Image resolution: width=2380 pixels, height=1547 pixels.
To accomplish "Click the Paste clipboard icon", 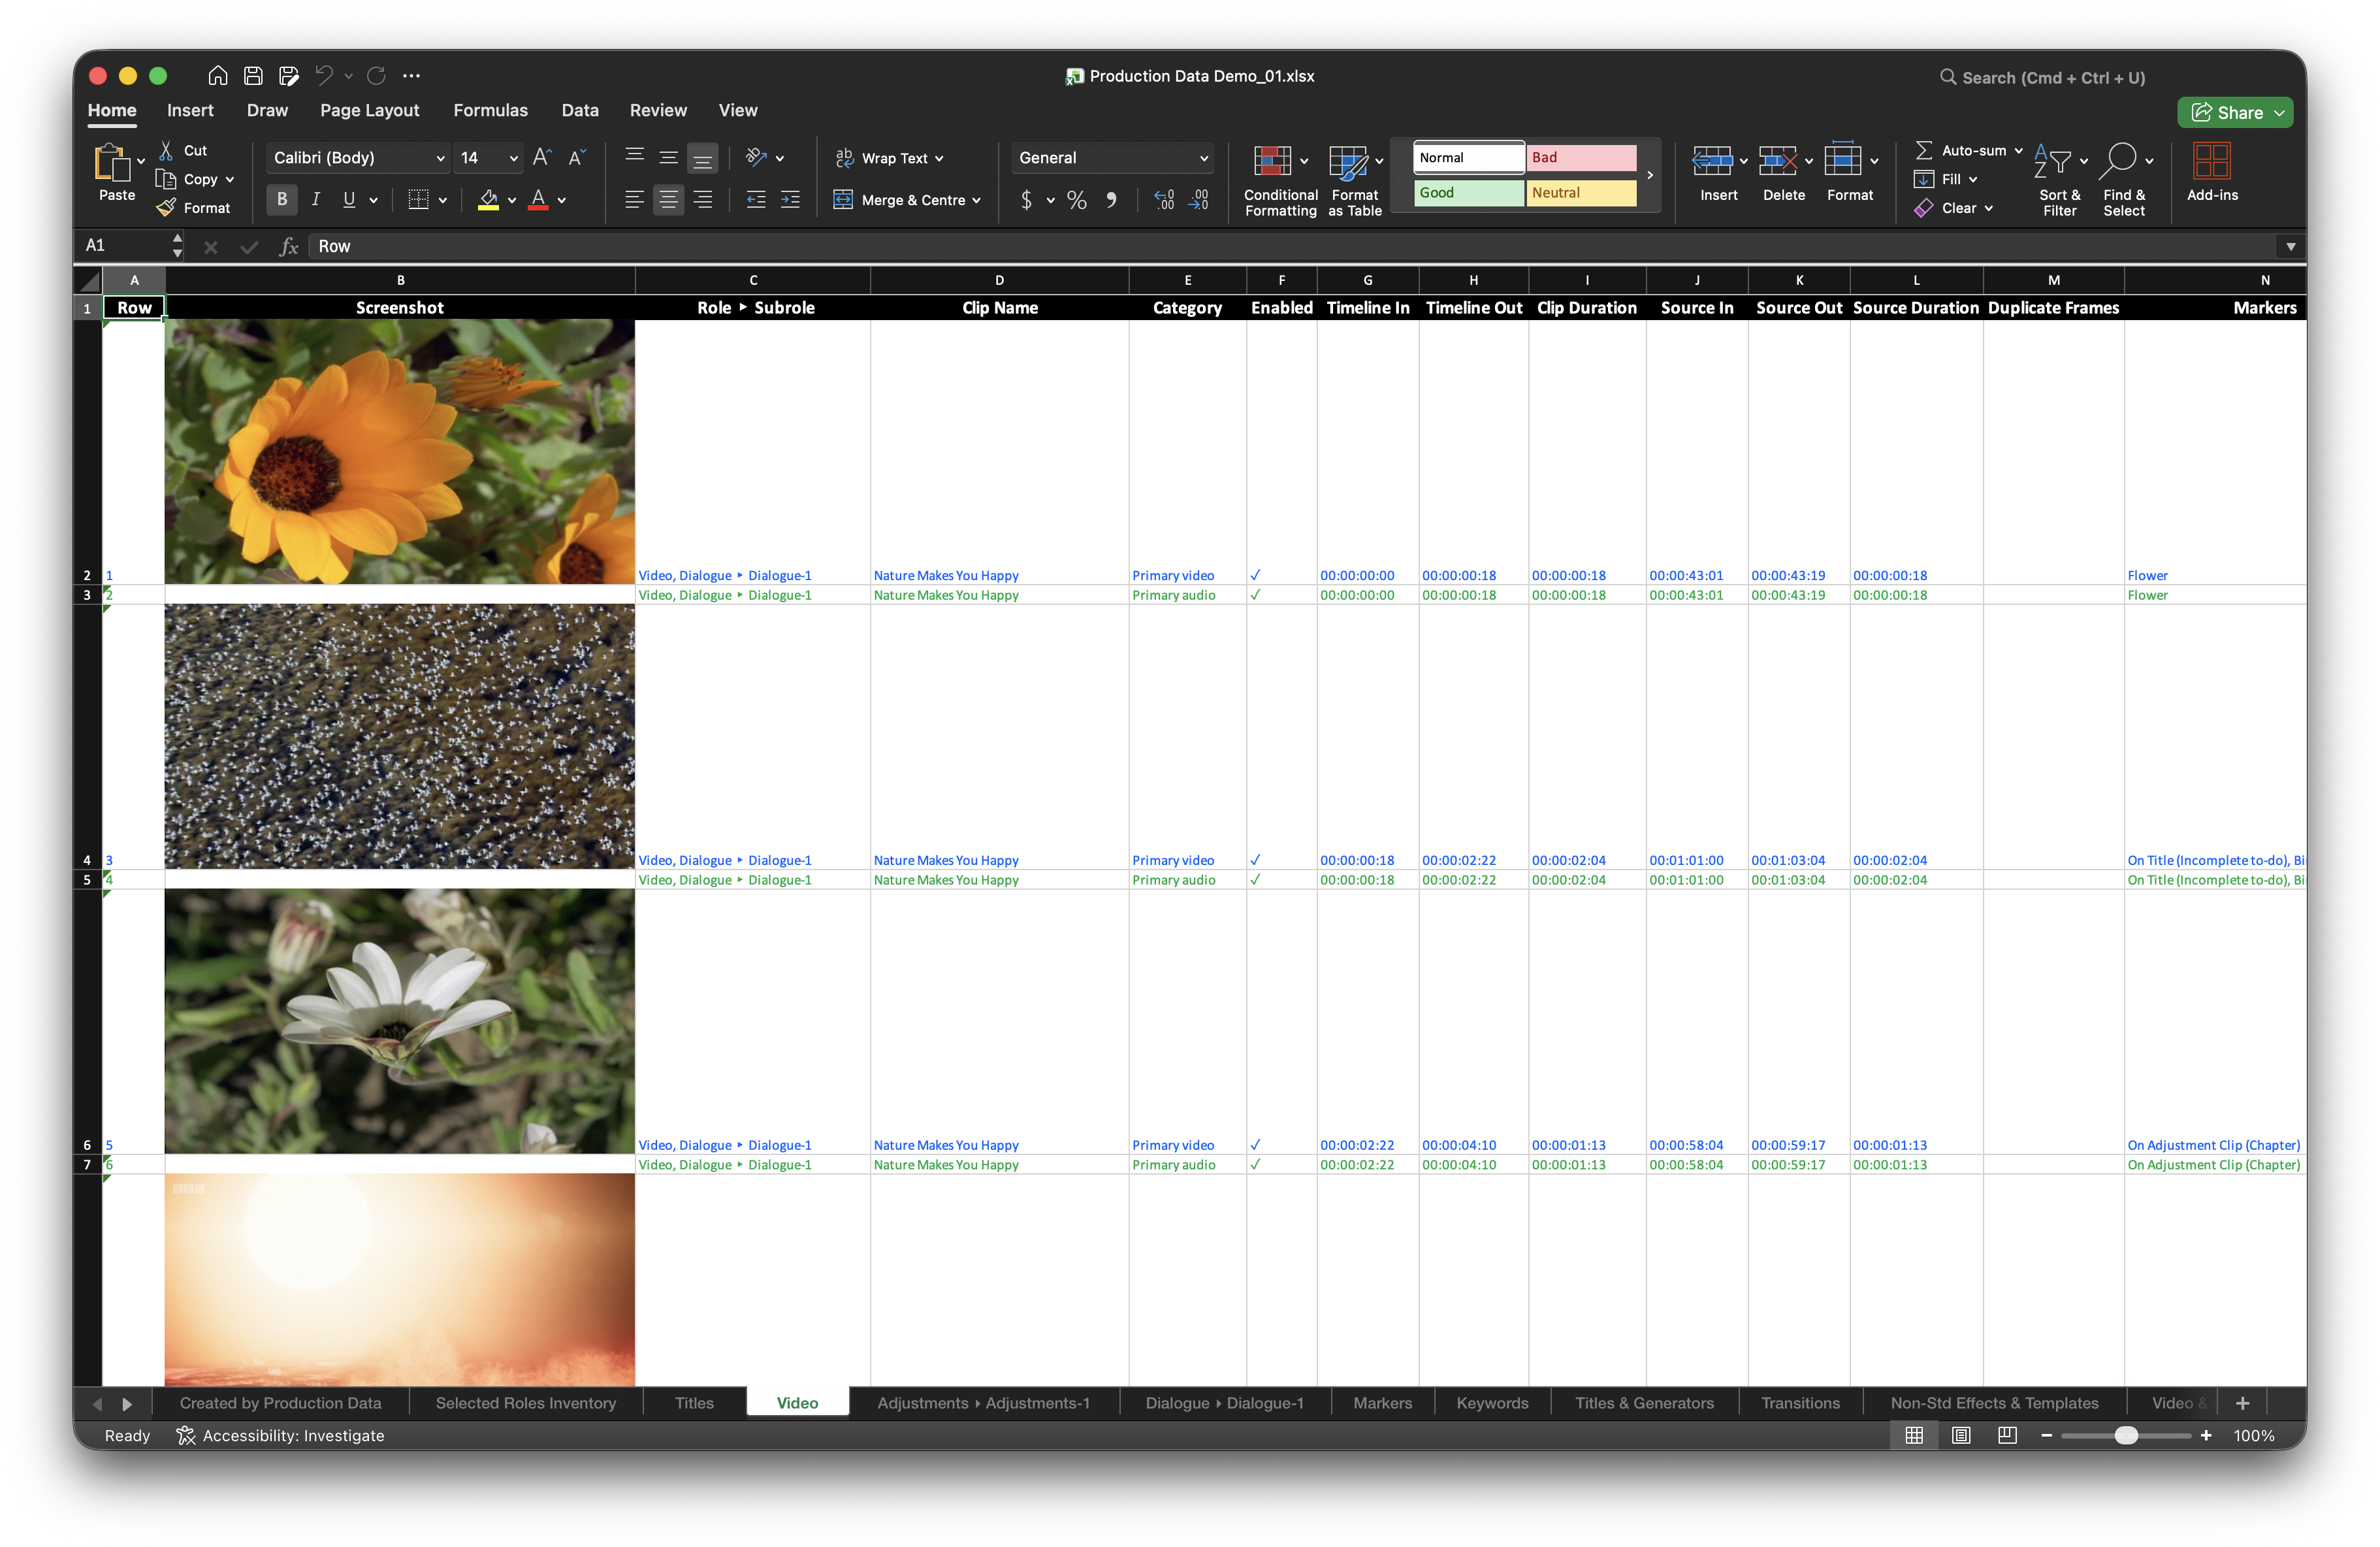I will pyautogui.click(x=112, y=162).
